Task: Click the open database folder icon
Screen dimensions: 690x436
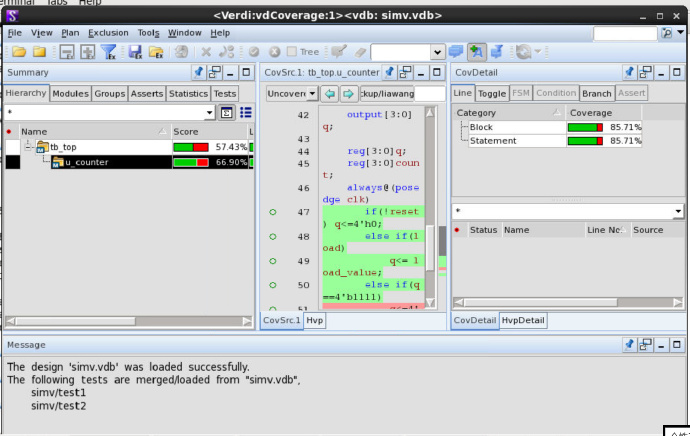Action: [x=19, y=52]
